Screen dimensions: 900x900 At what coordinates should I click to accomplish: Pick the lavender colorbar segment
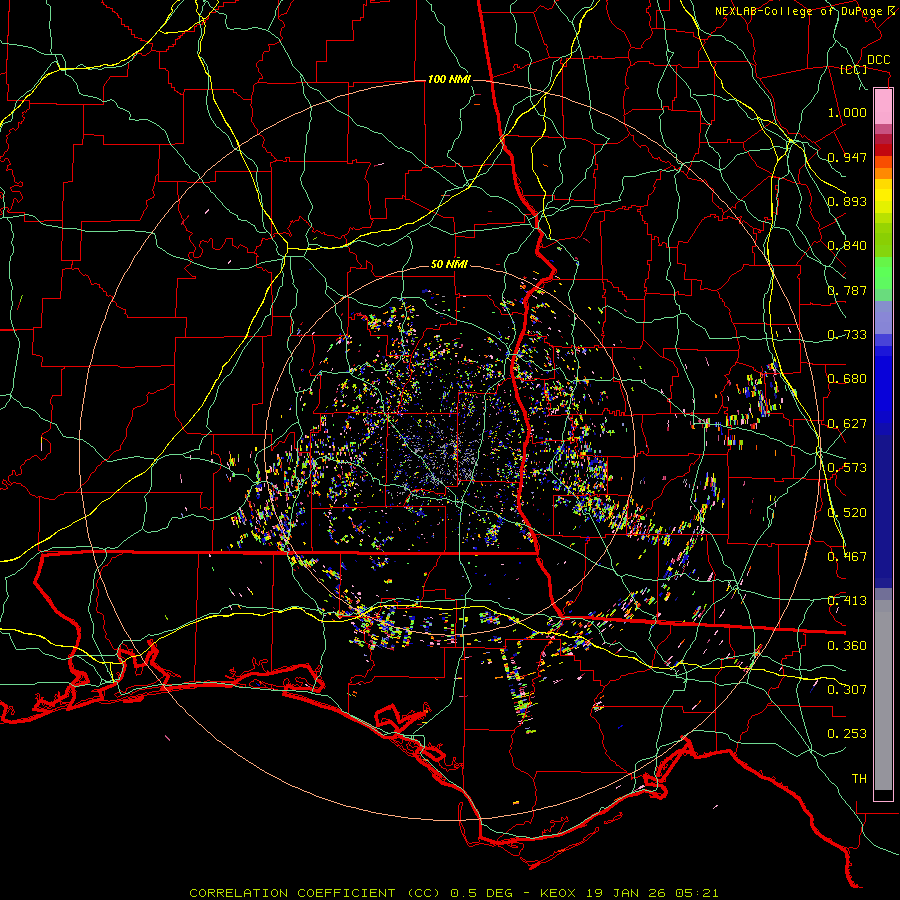coord(883,318)
